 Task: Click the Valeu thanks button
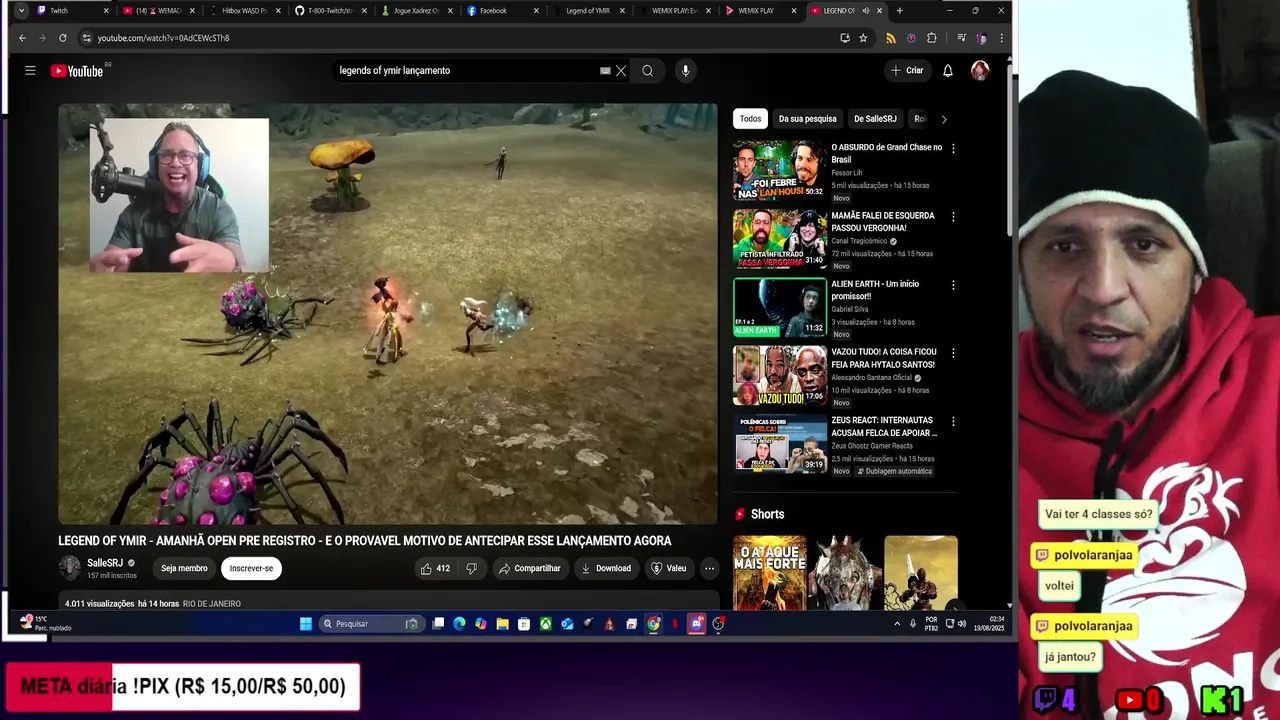point(668,568)
